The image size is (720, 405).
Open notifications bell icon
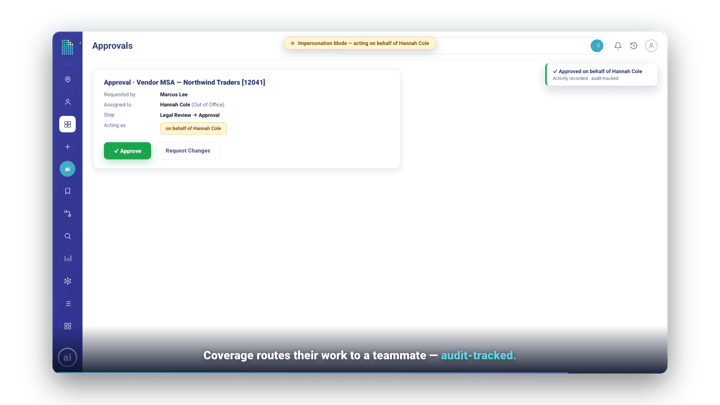(618, 45)
